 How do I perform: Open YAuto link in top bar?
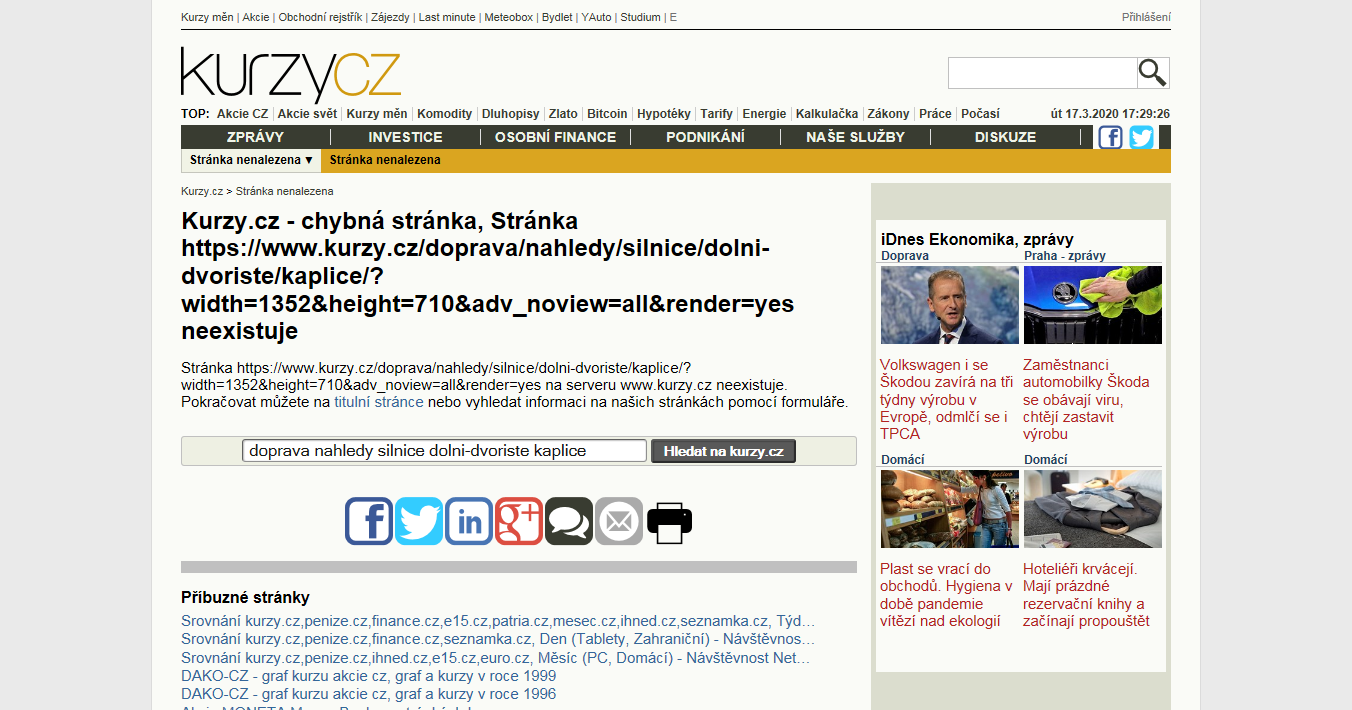pyautogui.click(x=596, y=17)
